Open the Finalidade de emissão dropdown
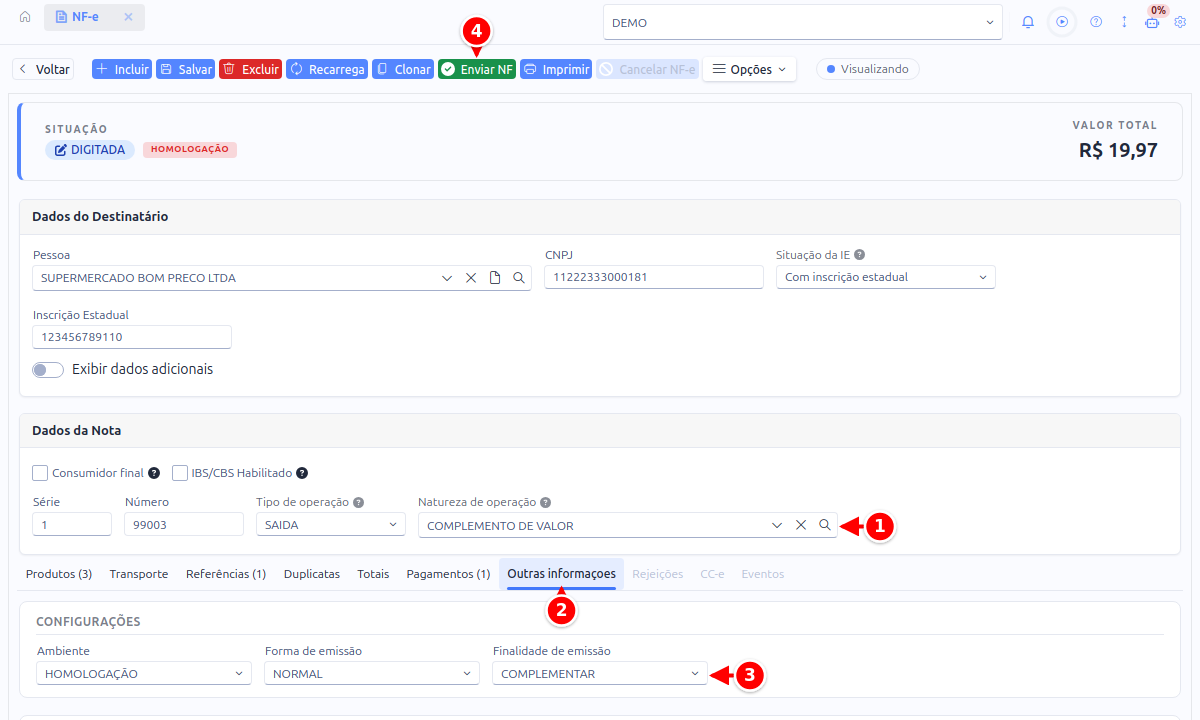The image size is (1200, 720). tap(600, 674)
